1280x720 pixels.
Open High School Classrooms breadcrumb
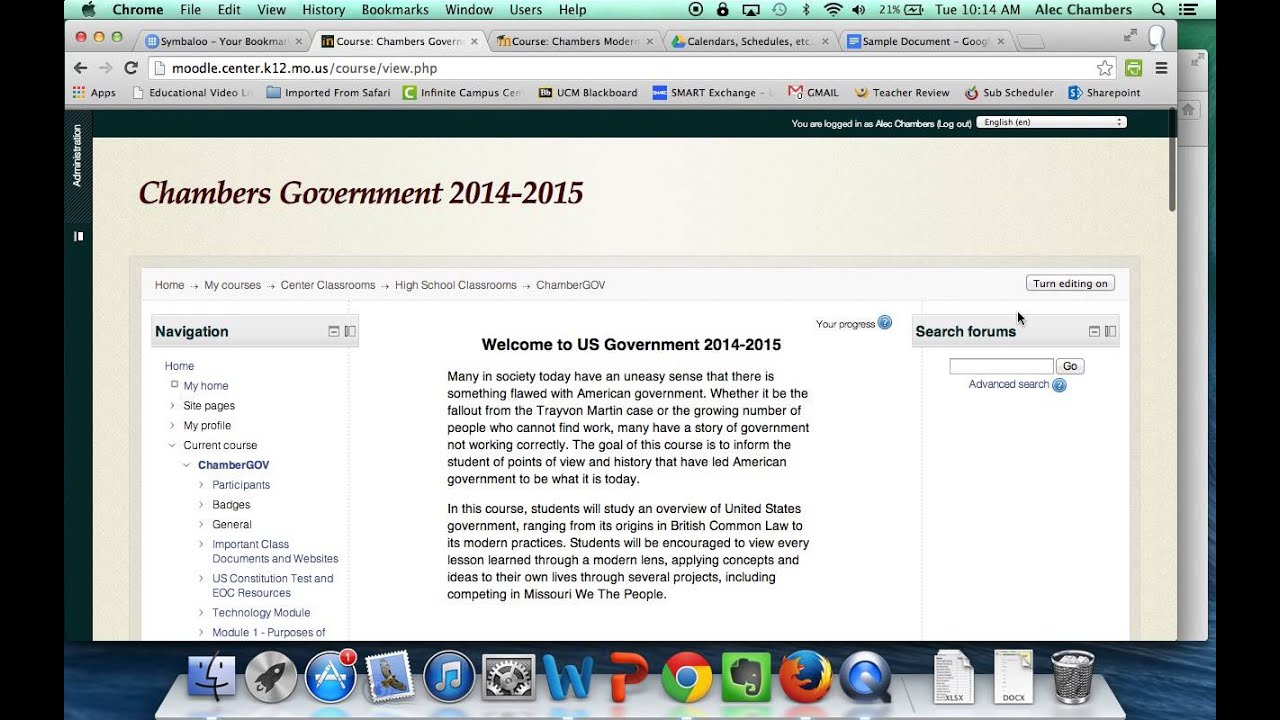click(455, 285)
